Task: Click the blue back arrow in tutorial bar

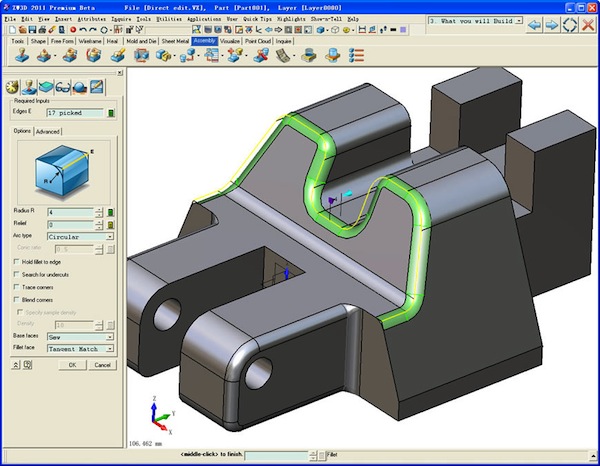Action: pos(534,25)
